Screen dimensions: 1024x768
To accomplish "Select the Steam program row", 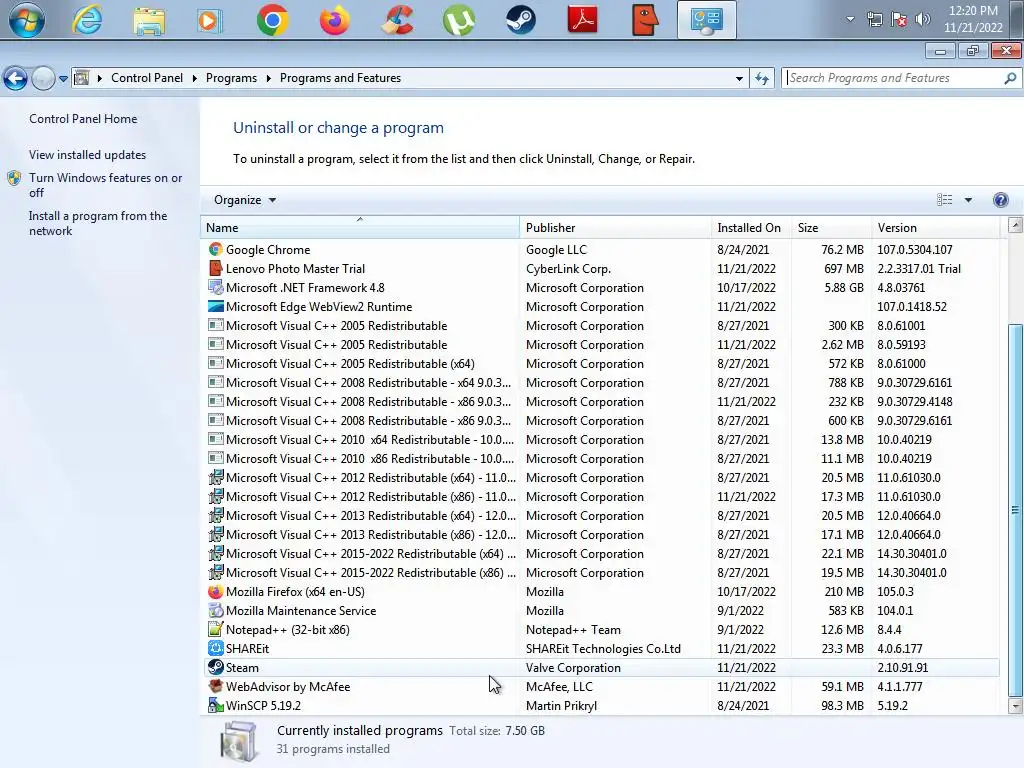I will pyautogui.click(x=600, y=667).
